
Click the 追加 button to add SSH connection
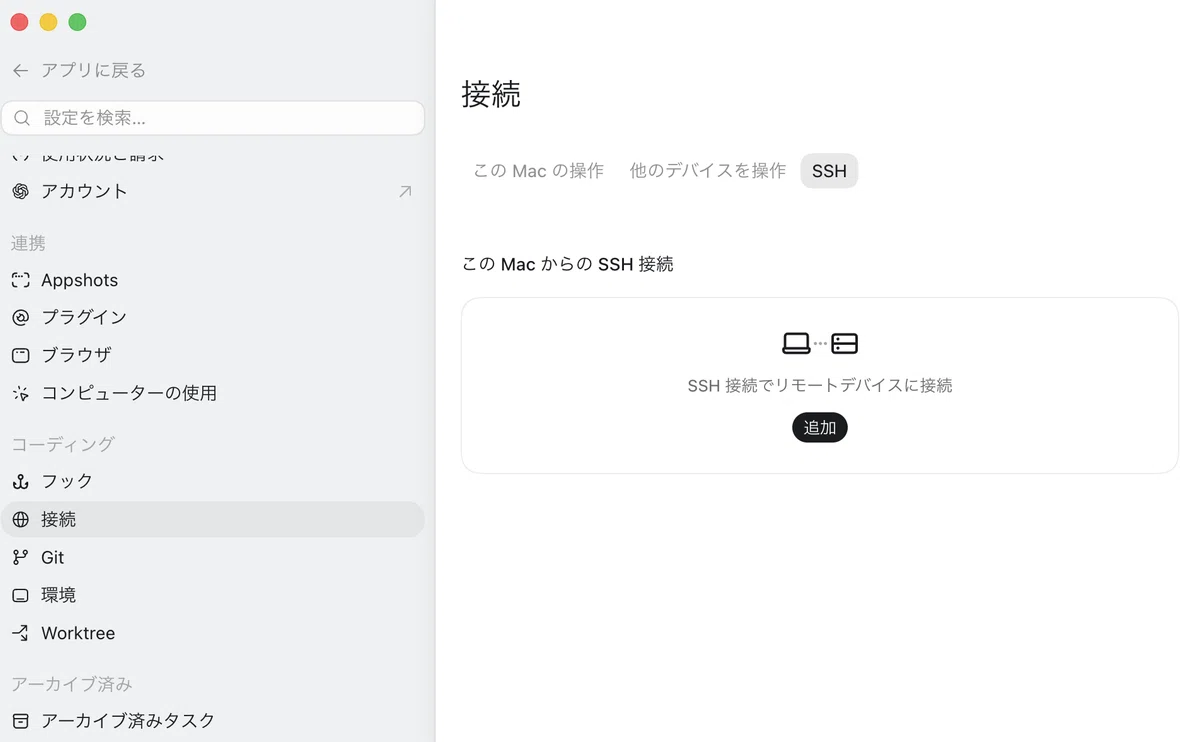[820, 428]
